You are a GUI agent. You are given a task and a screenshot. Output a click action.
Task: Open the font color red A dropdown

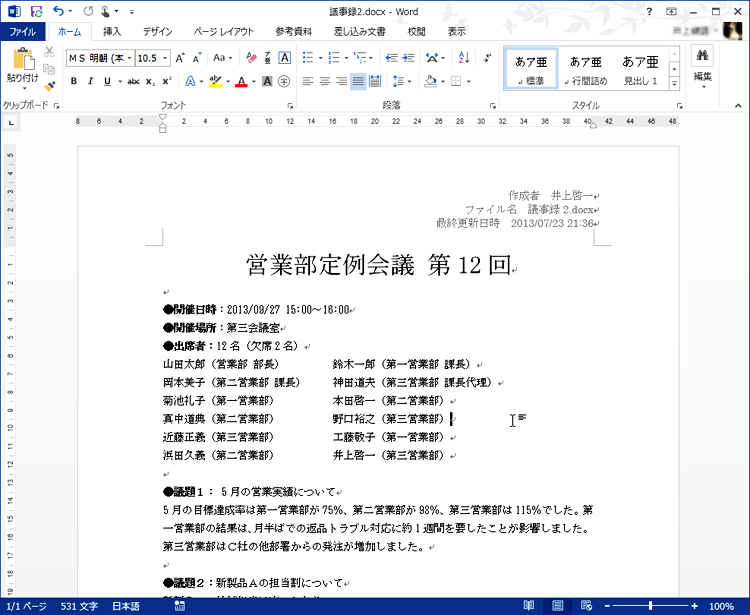point(254,81)
